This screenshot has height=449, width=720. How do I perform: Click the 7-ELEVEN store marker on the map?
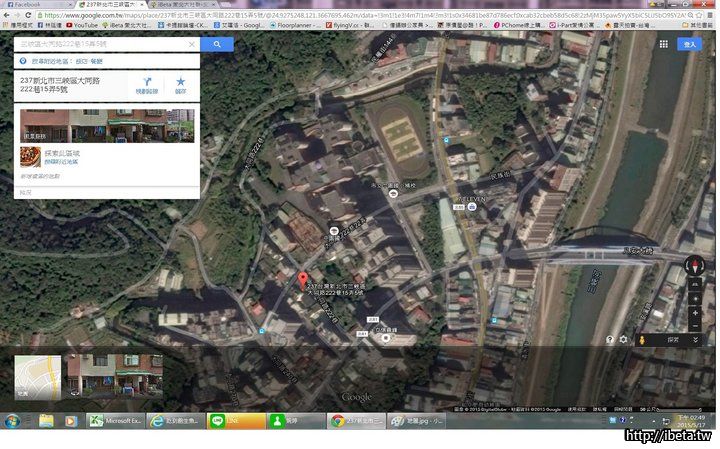(472, 207)
